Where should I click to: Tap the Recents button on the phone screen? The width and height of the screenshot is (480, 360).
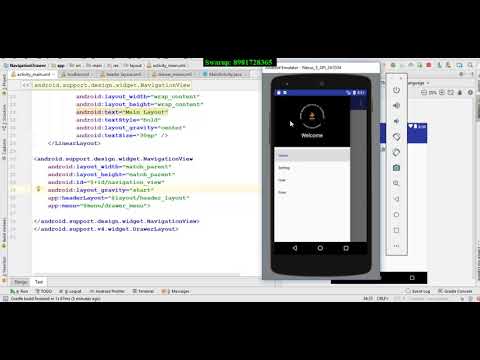tap(346, 248)
